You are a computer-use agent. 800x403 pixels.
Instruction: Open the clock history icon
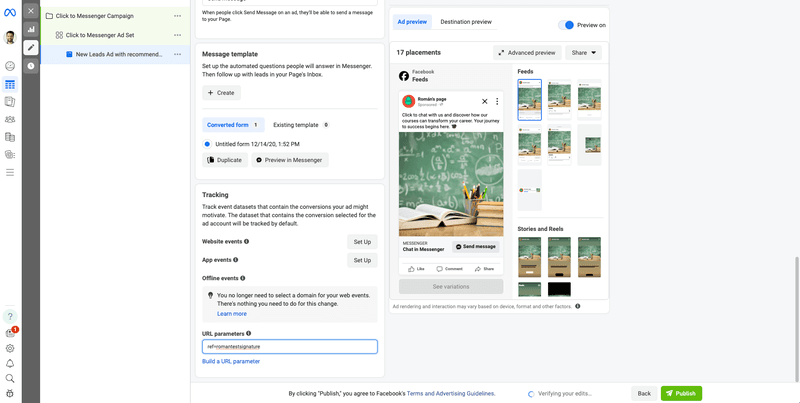pyautogui.click(x=31, y=66)
